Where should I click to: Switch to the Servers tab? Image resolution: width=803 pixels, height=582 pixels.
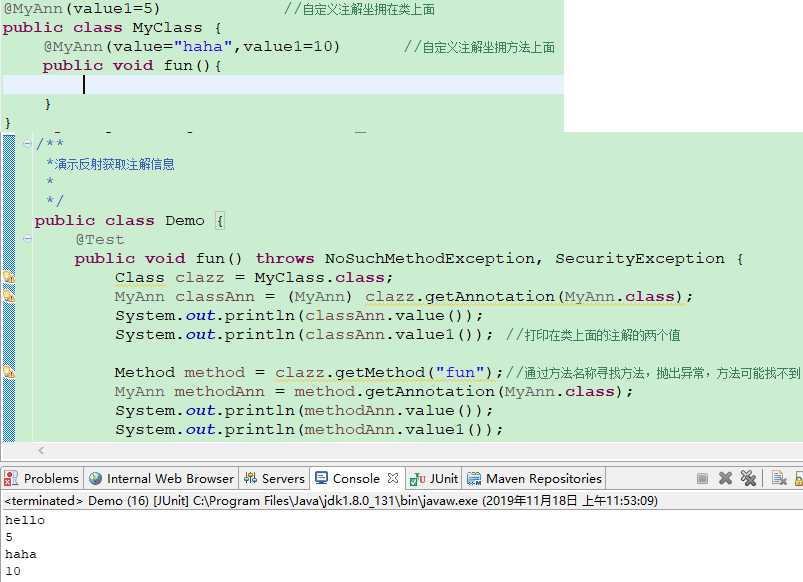274,479
